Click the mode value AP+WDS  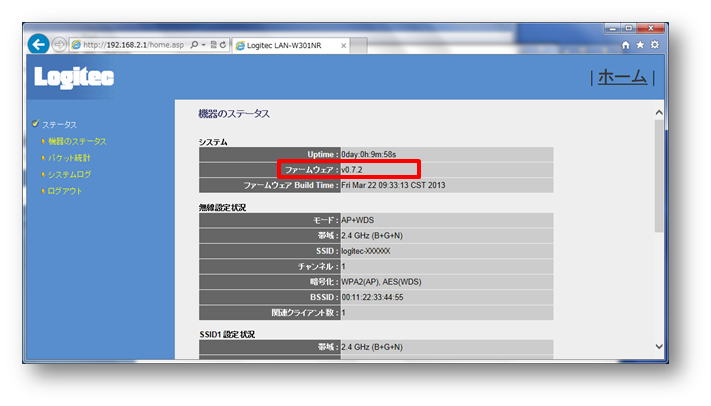(358, 220)
